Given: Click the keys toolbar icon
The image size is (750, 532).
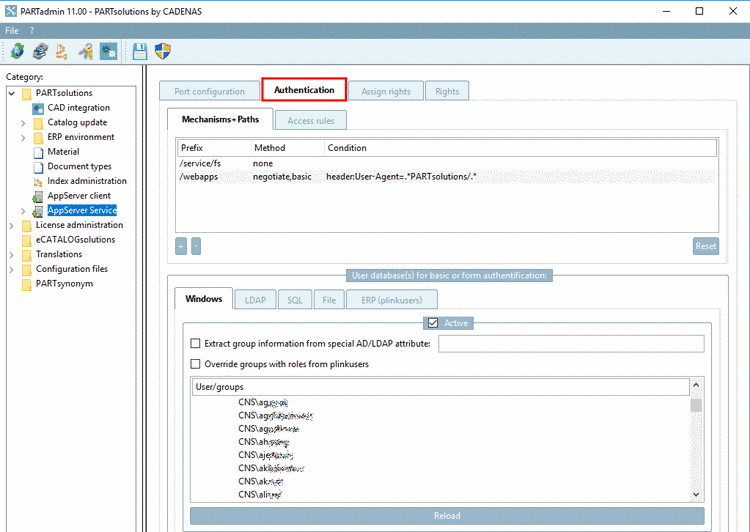Looking at the screenshot, I should pos(86,51).
